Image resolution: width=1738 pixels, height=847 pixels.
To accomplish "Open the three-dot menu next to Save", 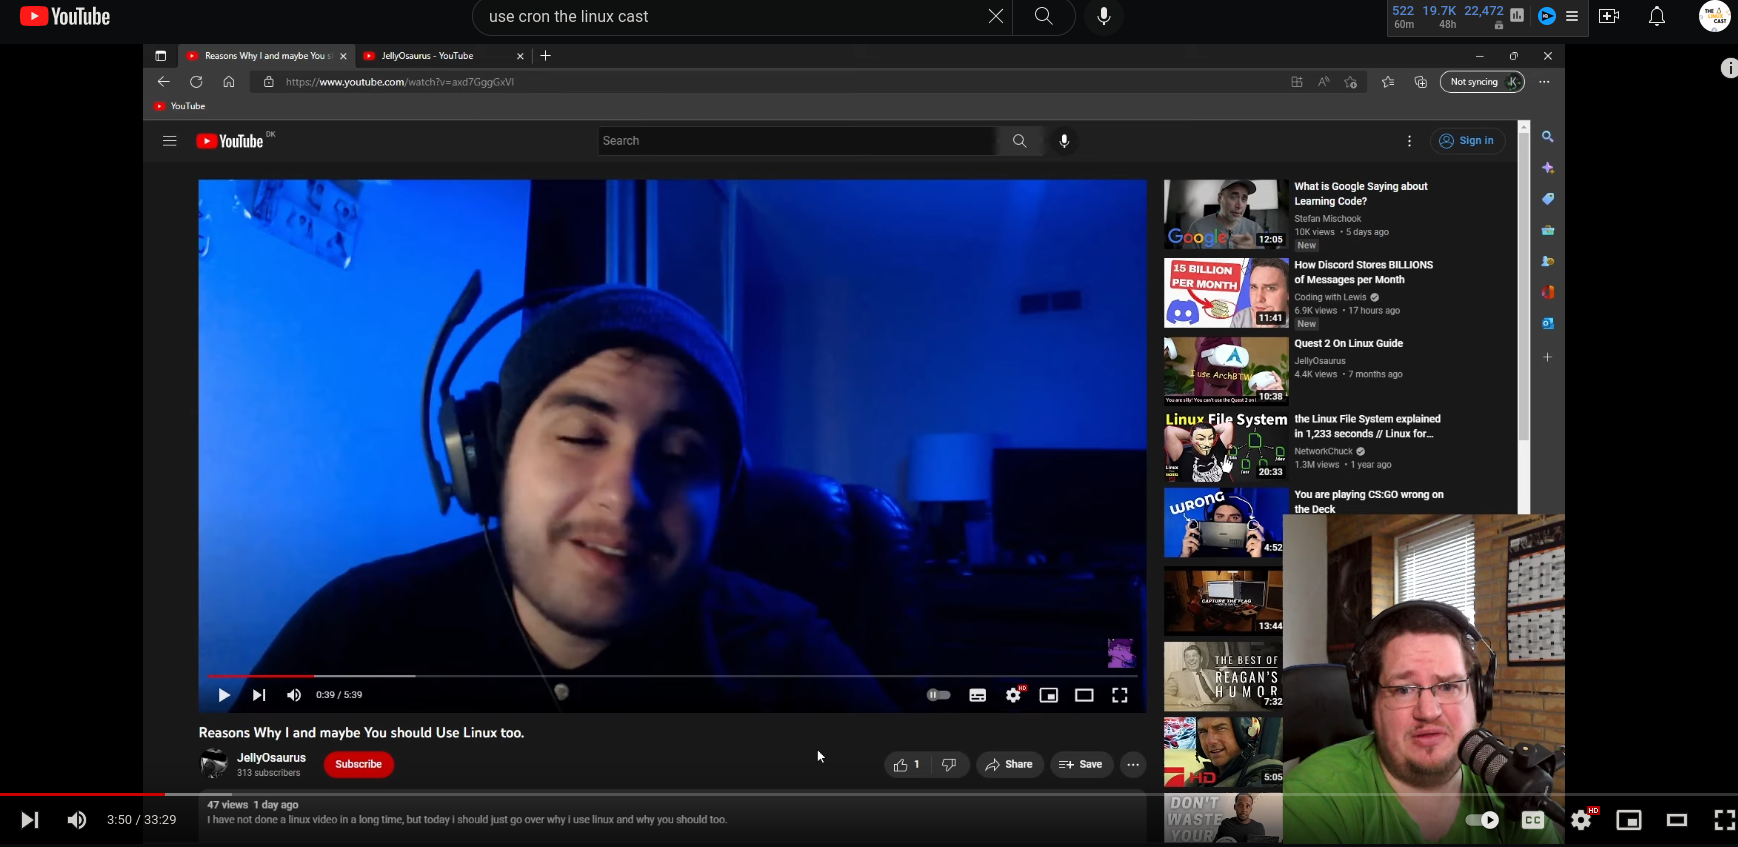I will tap(1133, 765).
